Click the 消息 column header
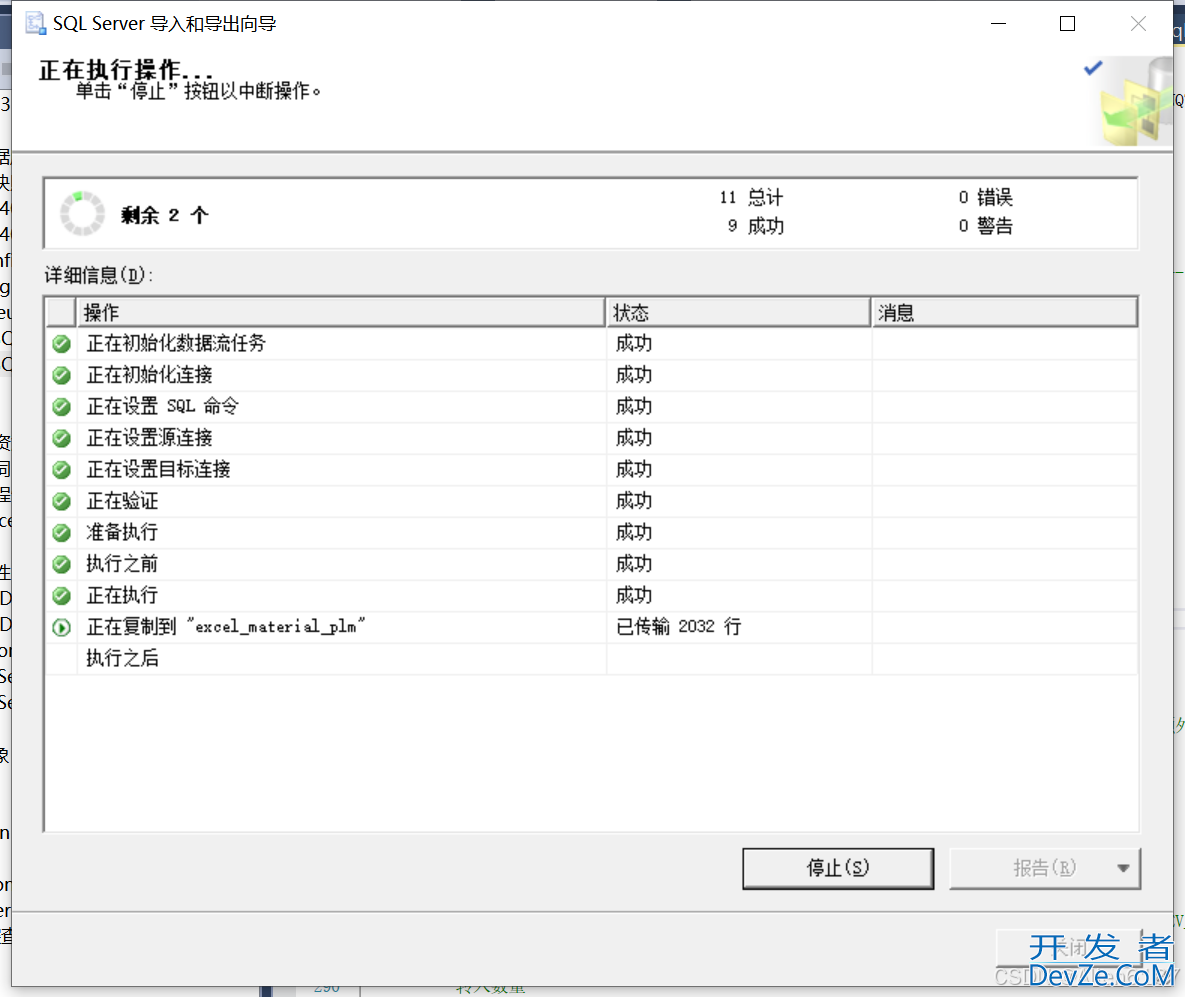This screenshot has height=997, width=1185. click(x=1004, y=312)
